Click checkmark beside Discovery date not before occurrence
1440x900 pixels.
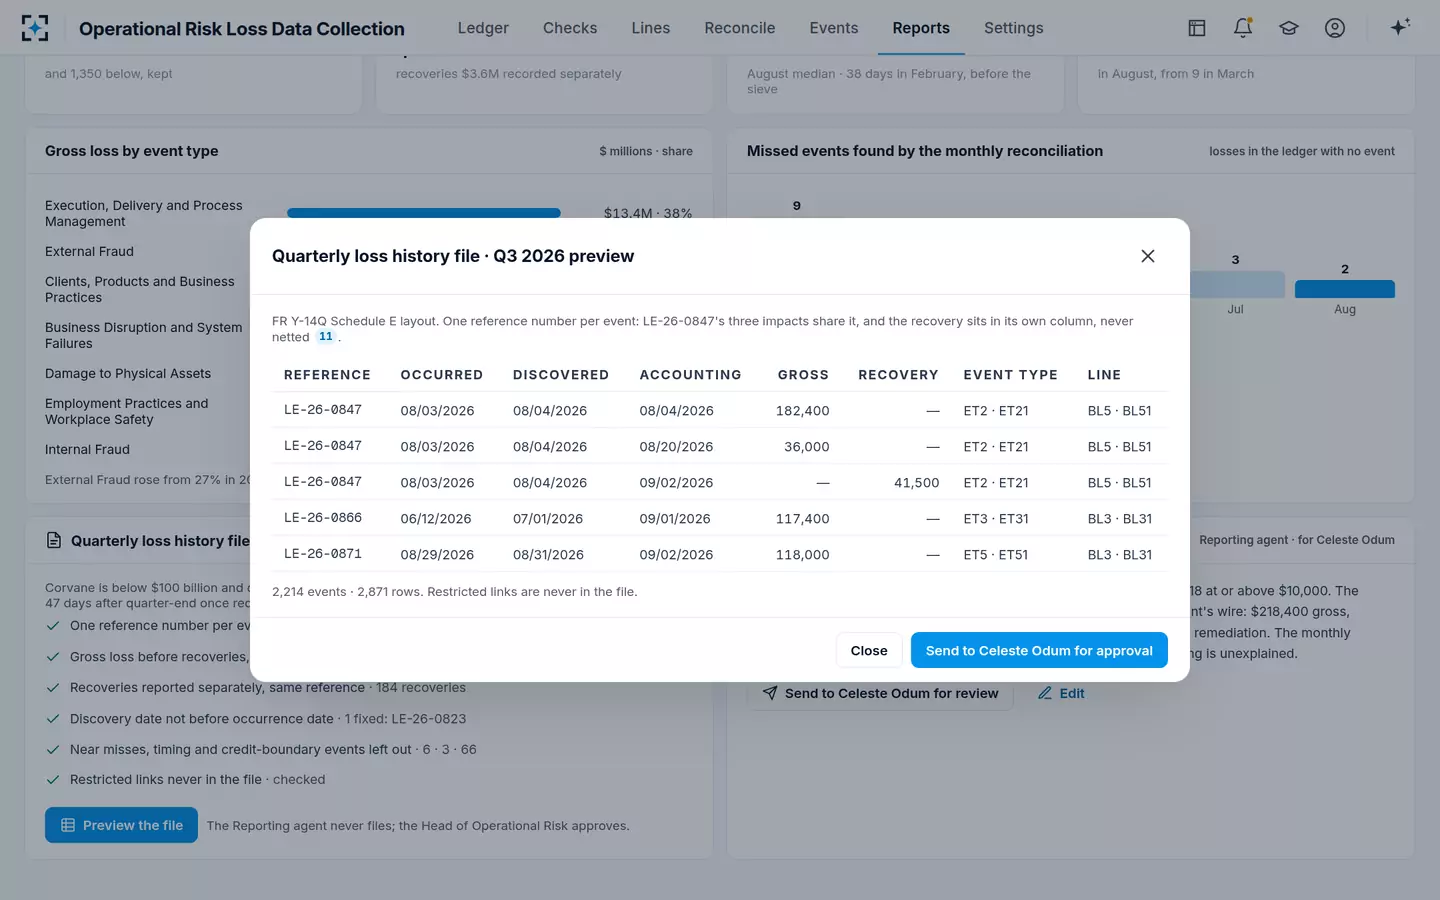point(53,719)
